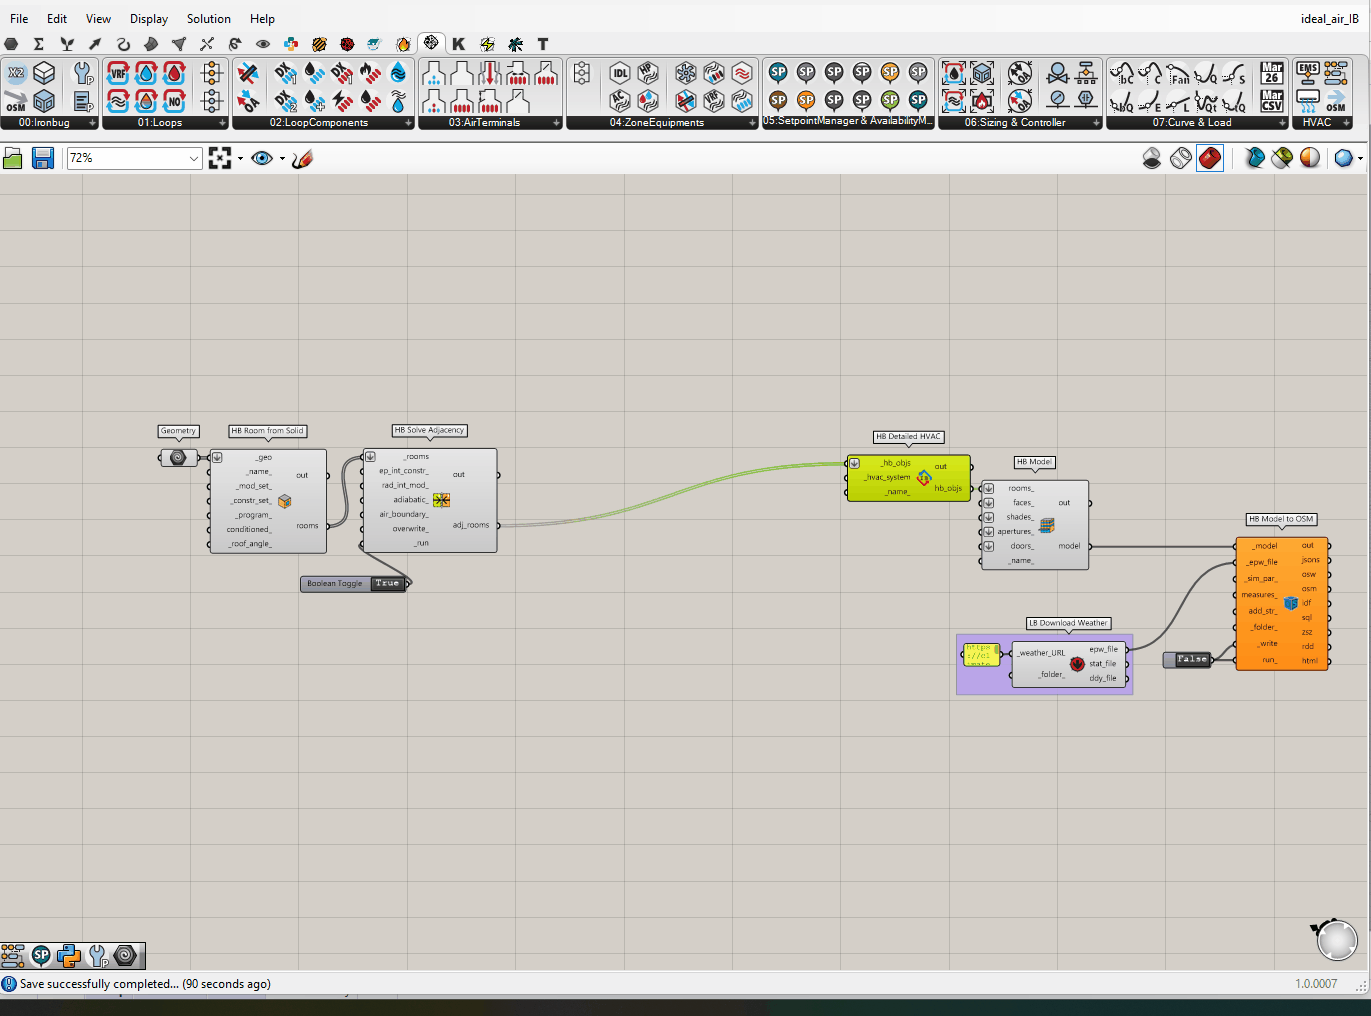Click the Geometry parameter node
Image resolution: width=1371 pixels, height=1016 pixels.
tap(178, 458)
